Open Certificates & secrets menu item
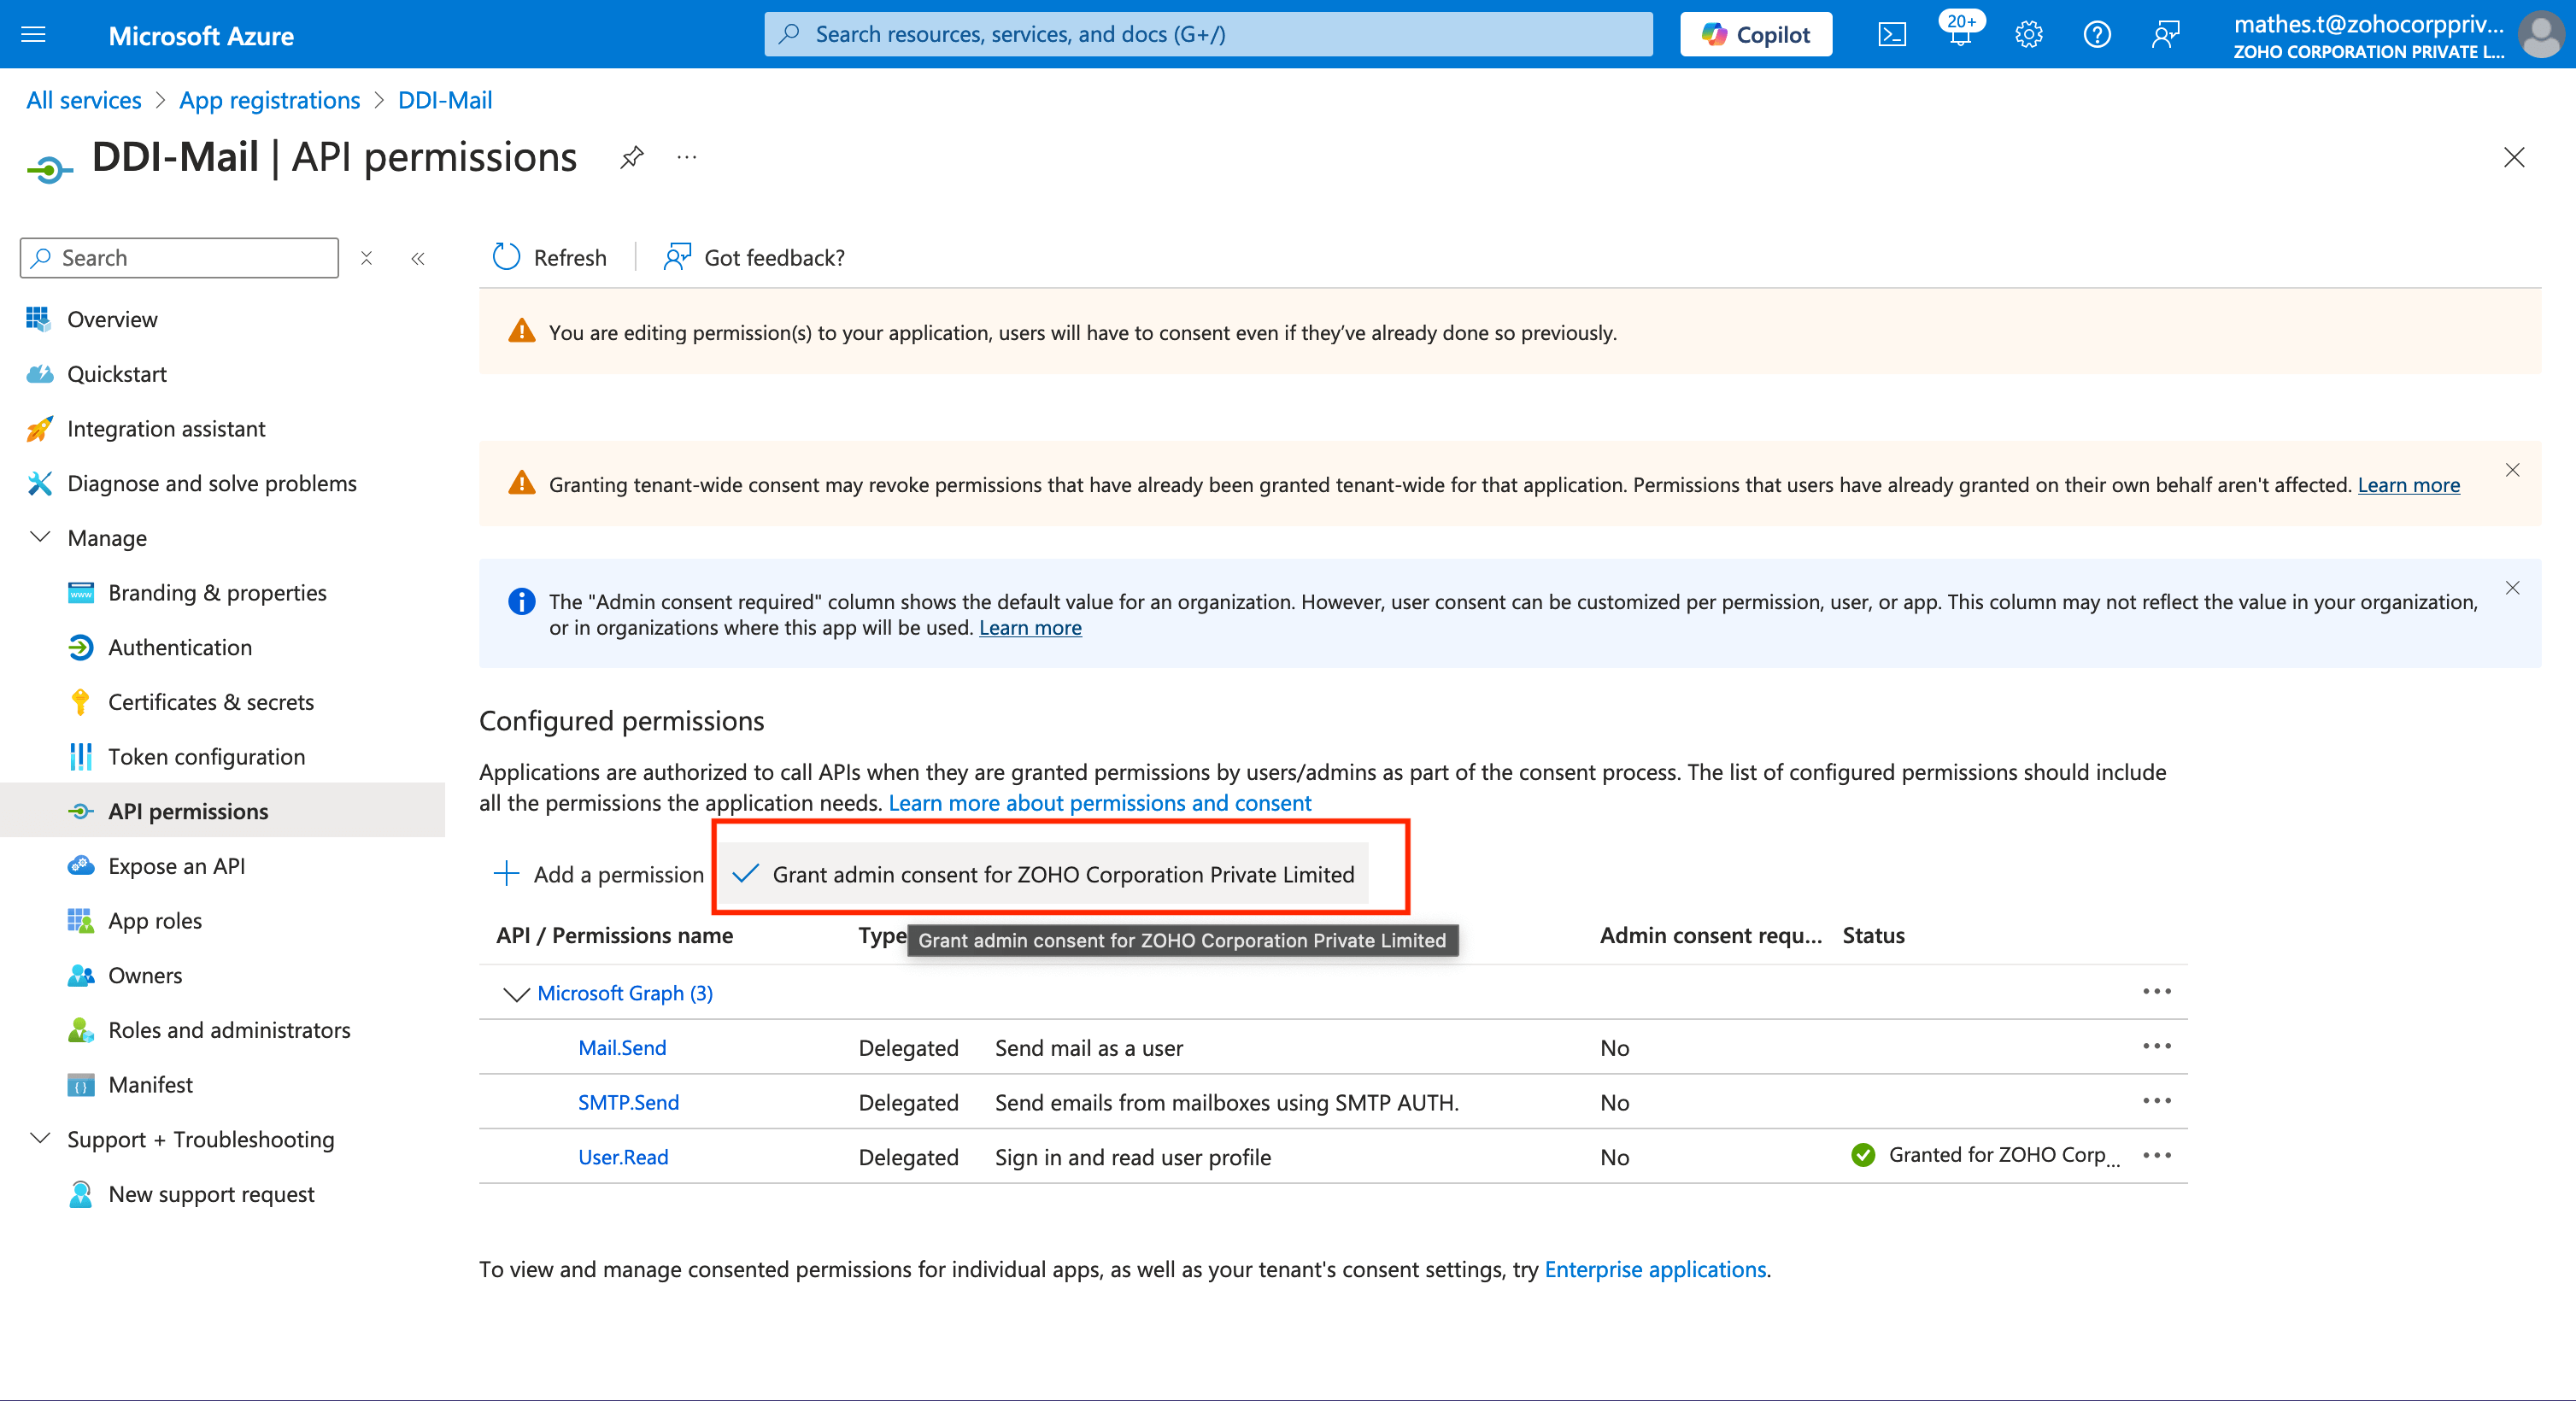The height and width of the screenshot is (1401, 2576). click(x=210, y=702)
